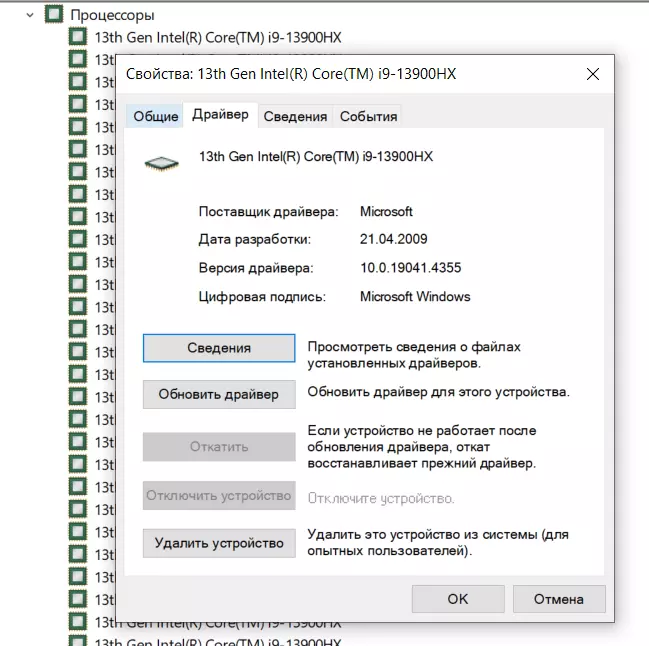Select the last i9-13900HX entry at the bottom
Image resolution: width=649 pixels, height=646 pixels.
click(218, 641)
